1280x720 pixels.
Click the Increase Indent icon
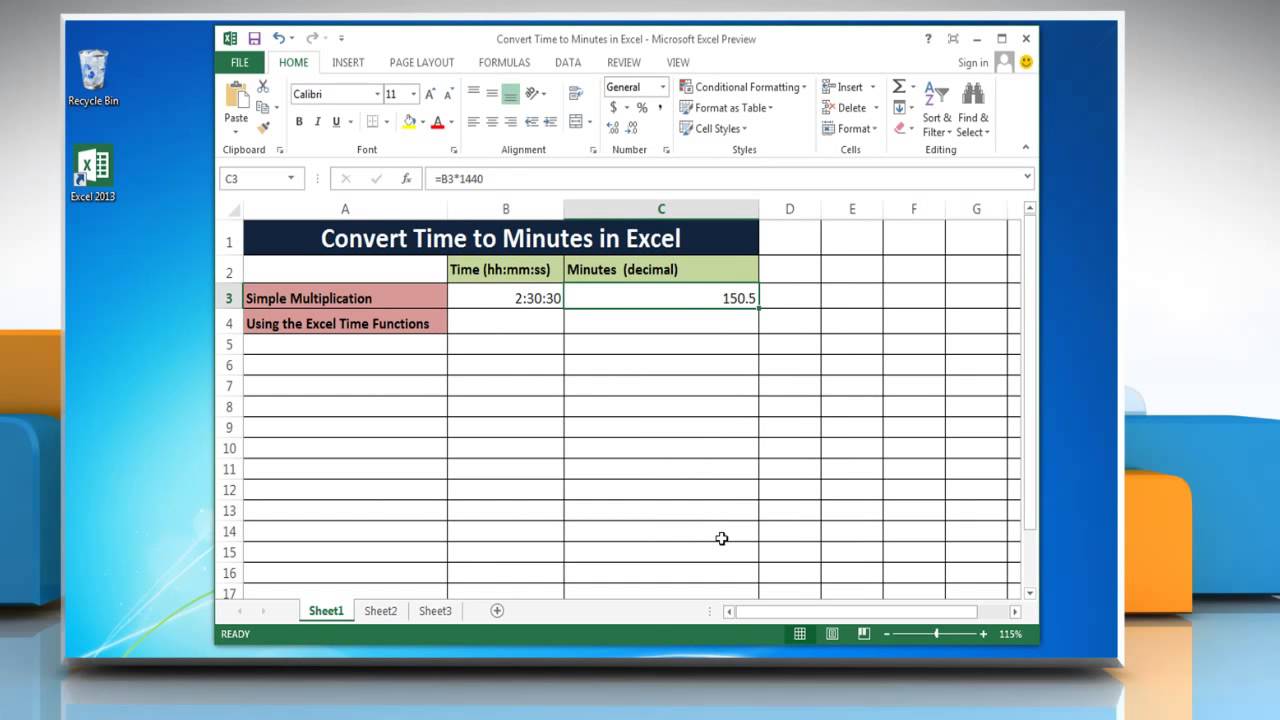coord(550,122)
